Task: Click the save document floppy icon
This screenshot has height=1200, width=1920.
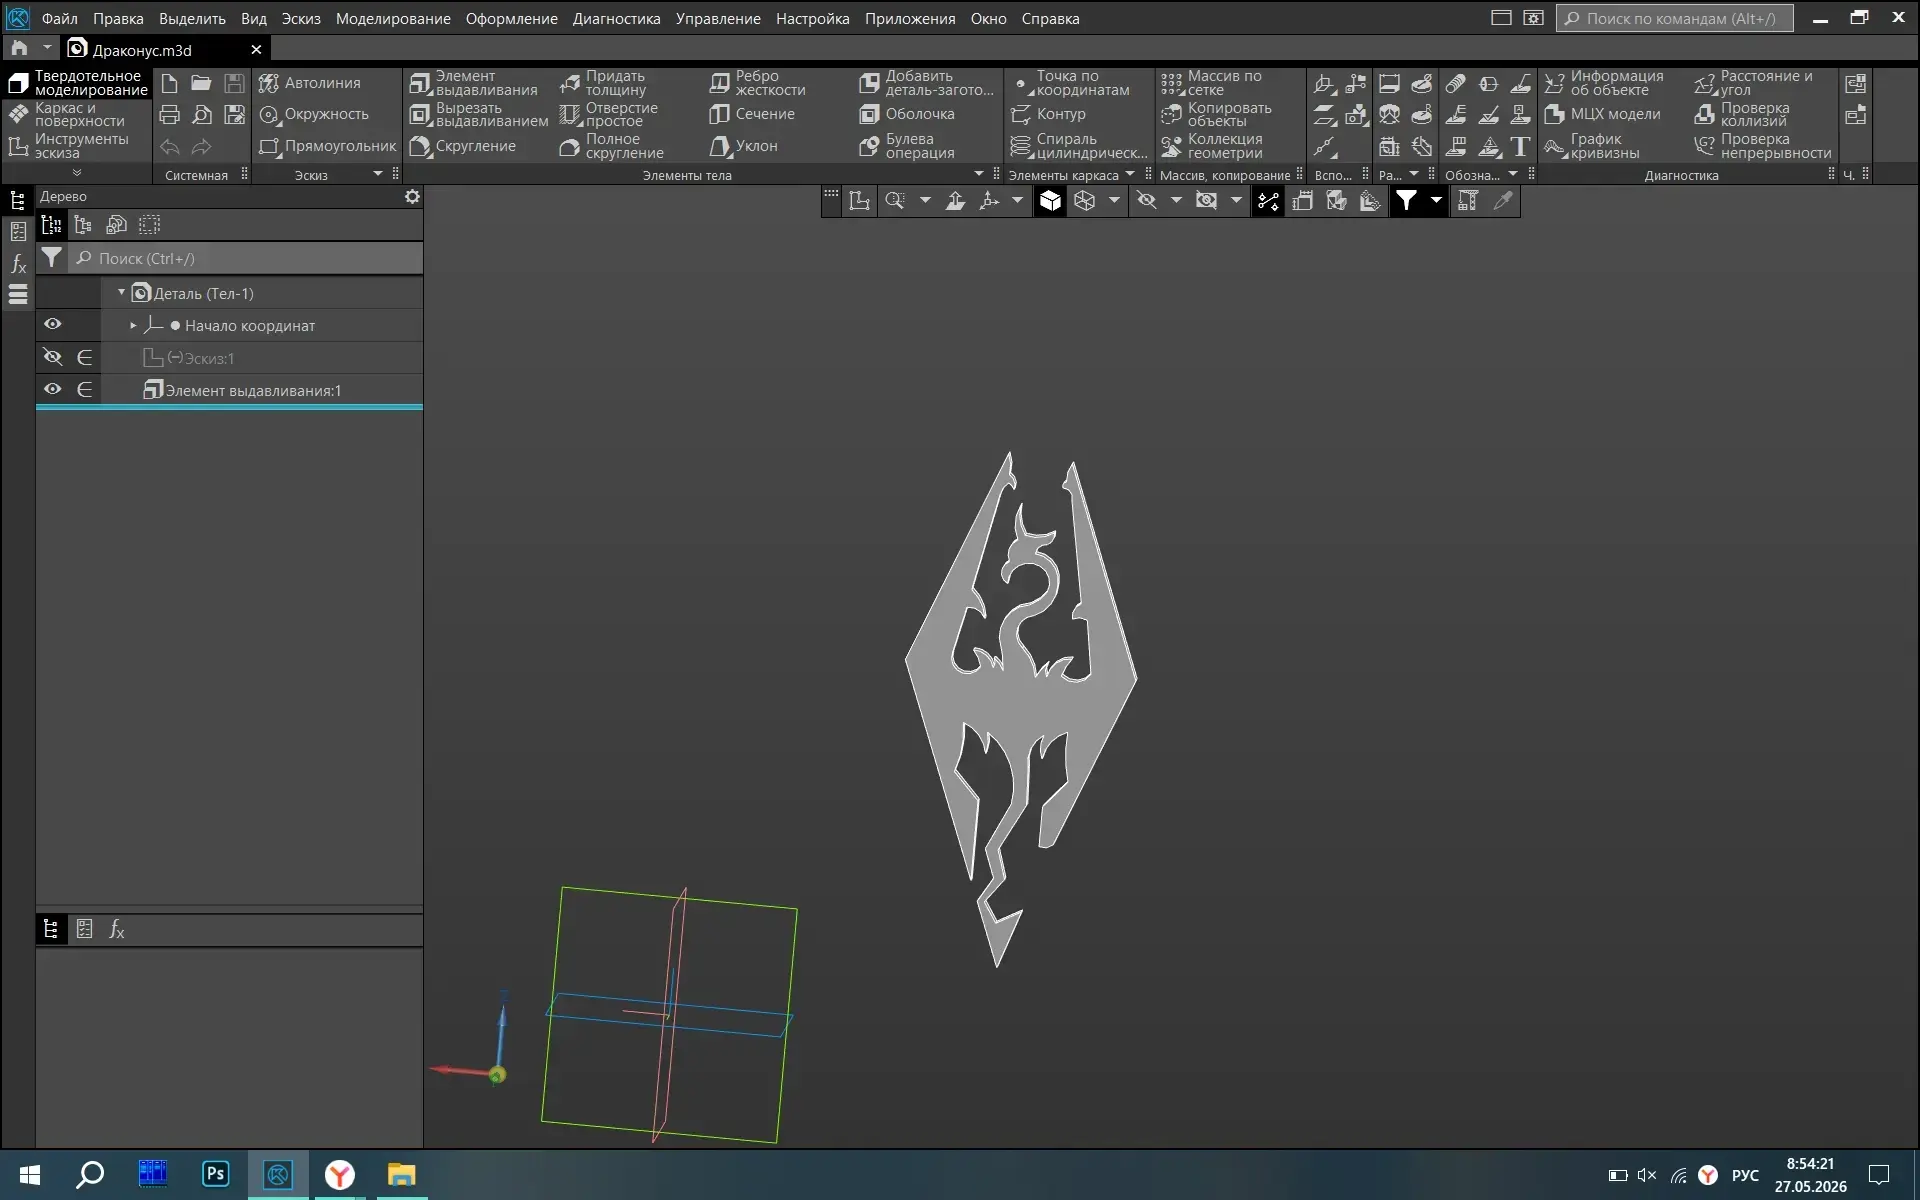Action: pyautogui.click(x=234, y=83)
